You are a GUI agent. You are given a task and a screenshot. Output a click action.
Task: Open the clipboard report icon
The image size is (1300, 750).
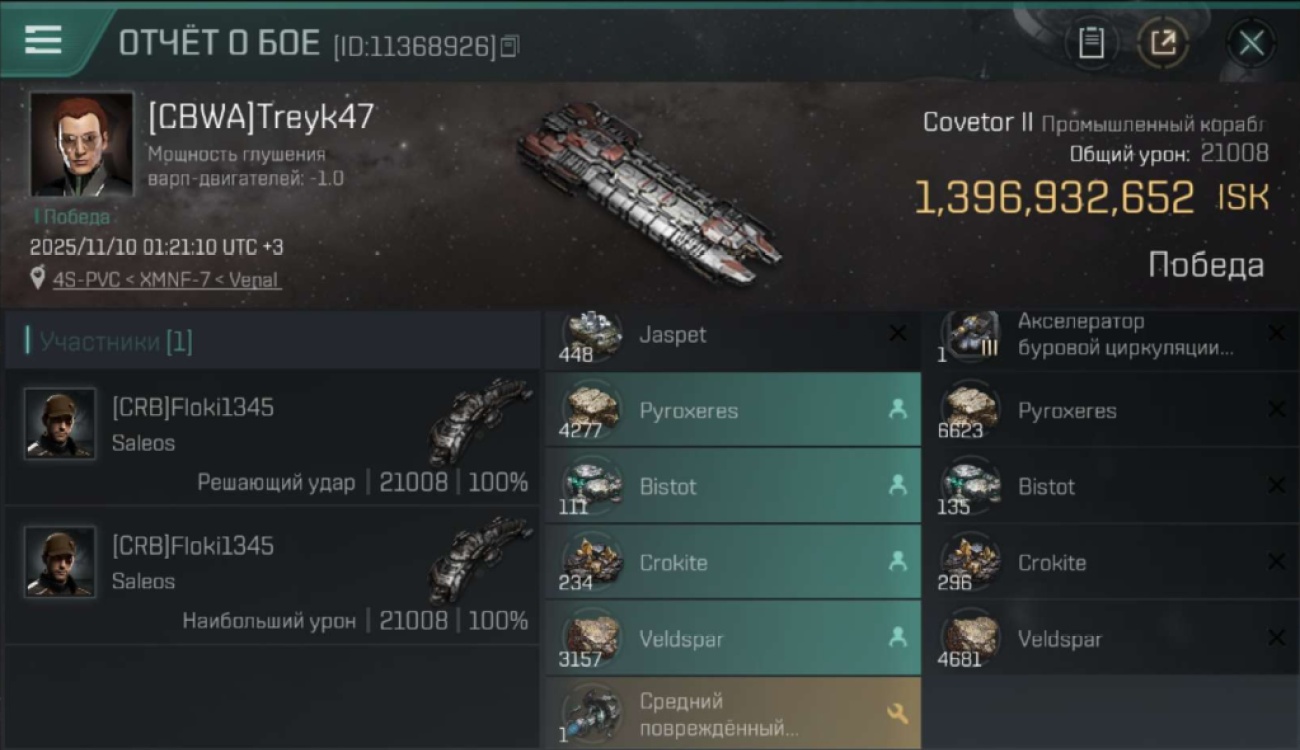1091,43
